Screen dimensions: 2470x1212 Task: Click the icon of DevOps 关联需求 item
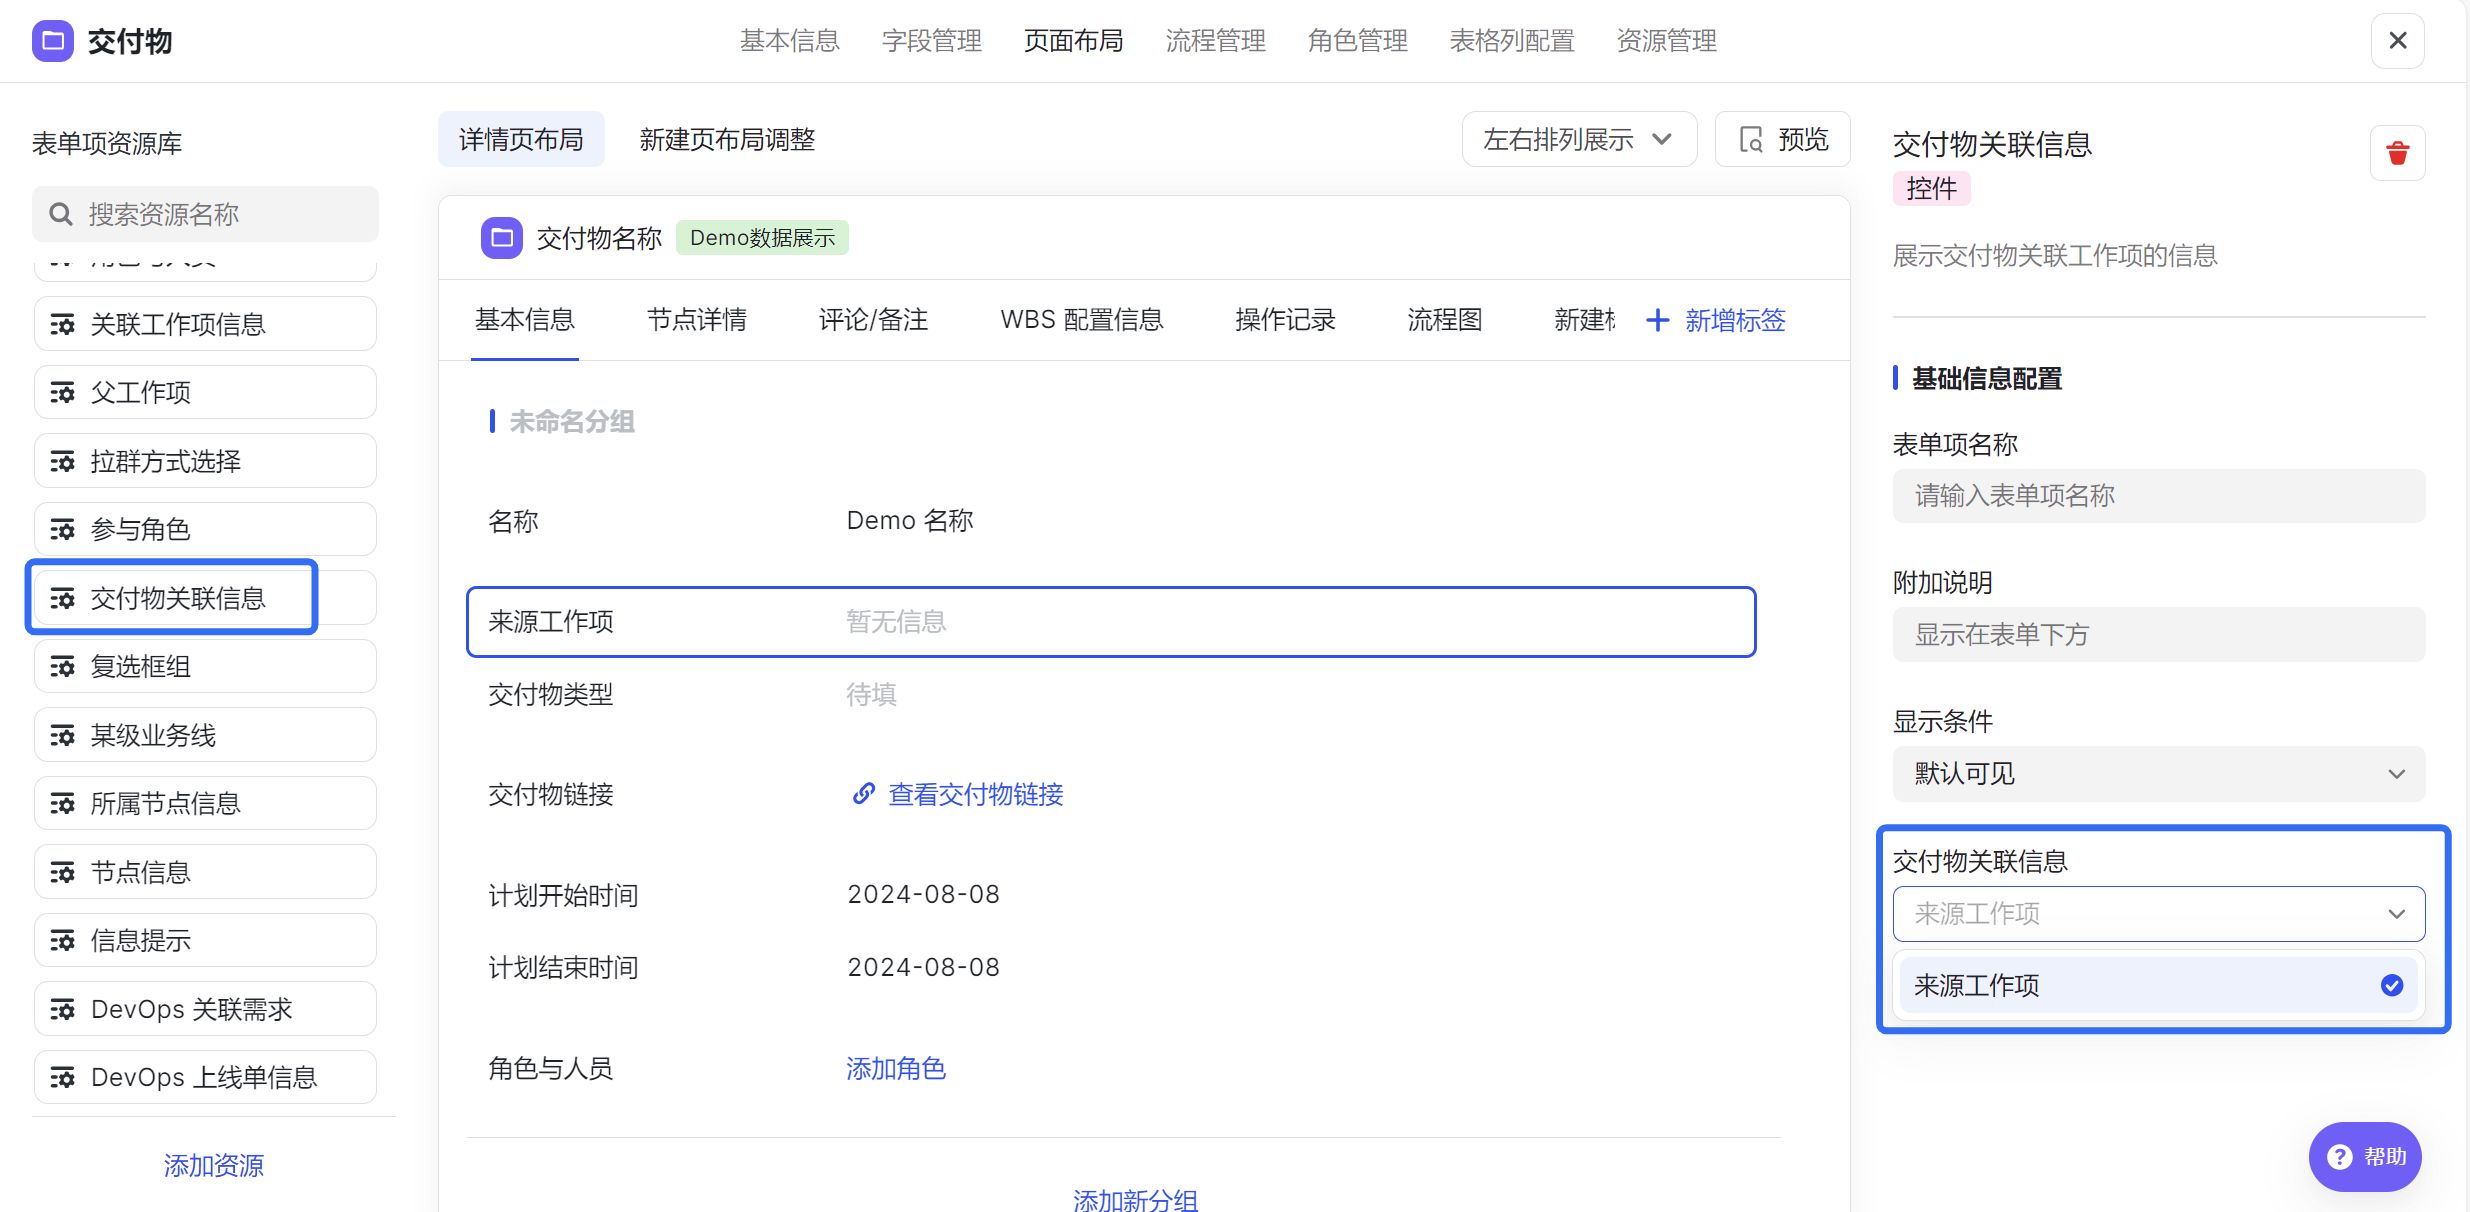tap(63, 1009)
